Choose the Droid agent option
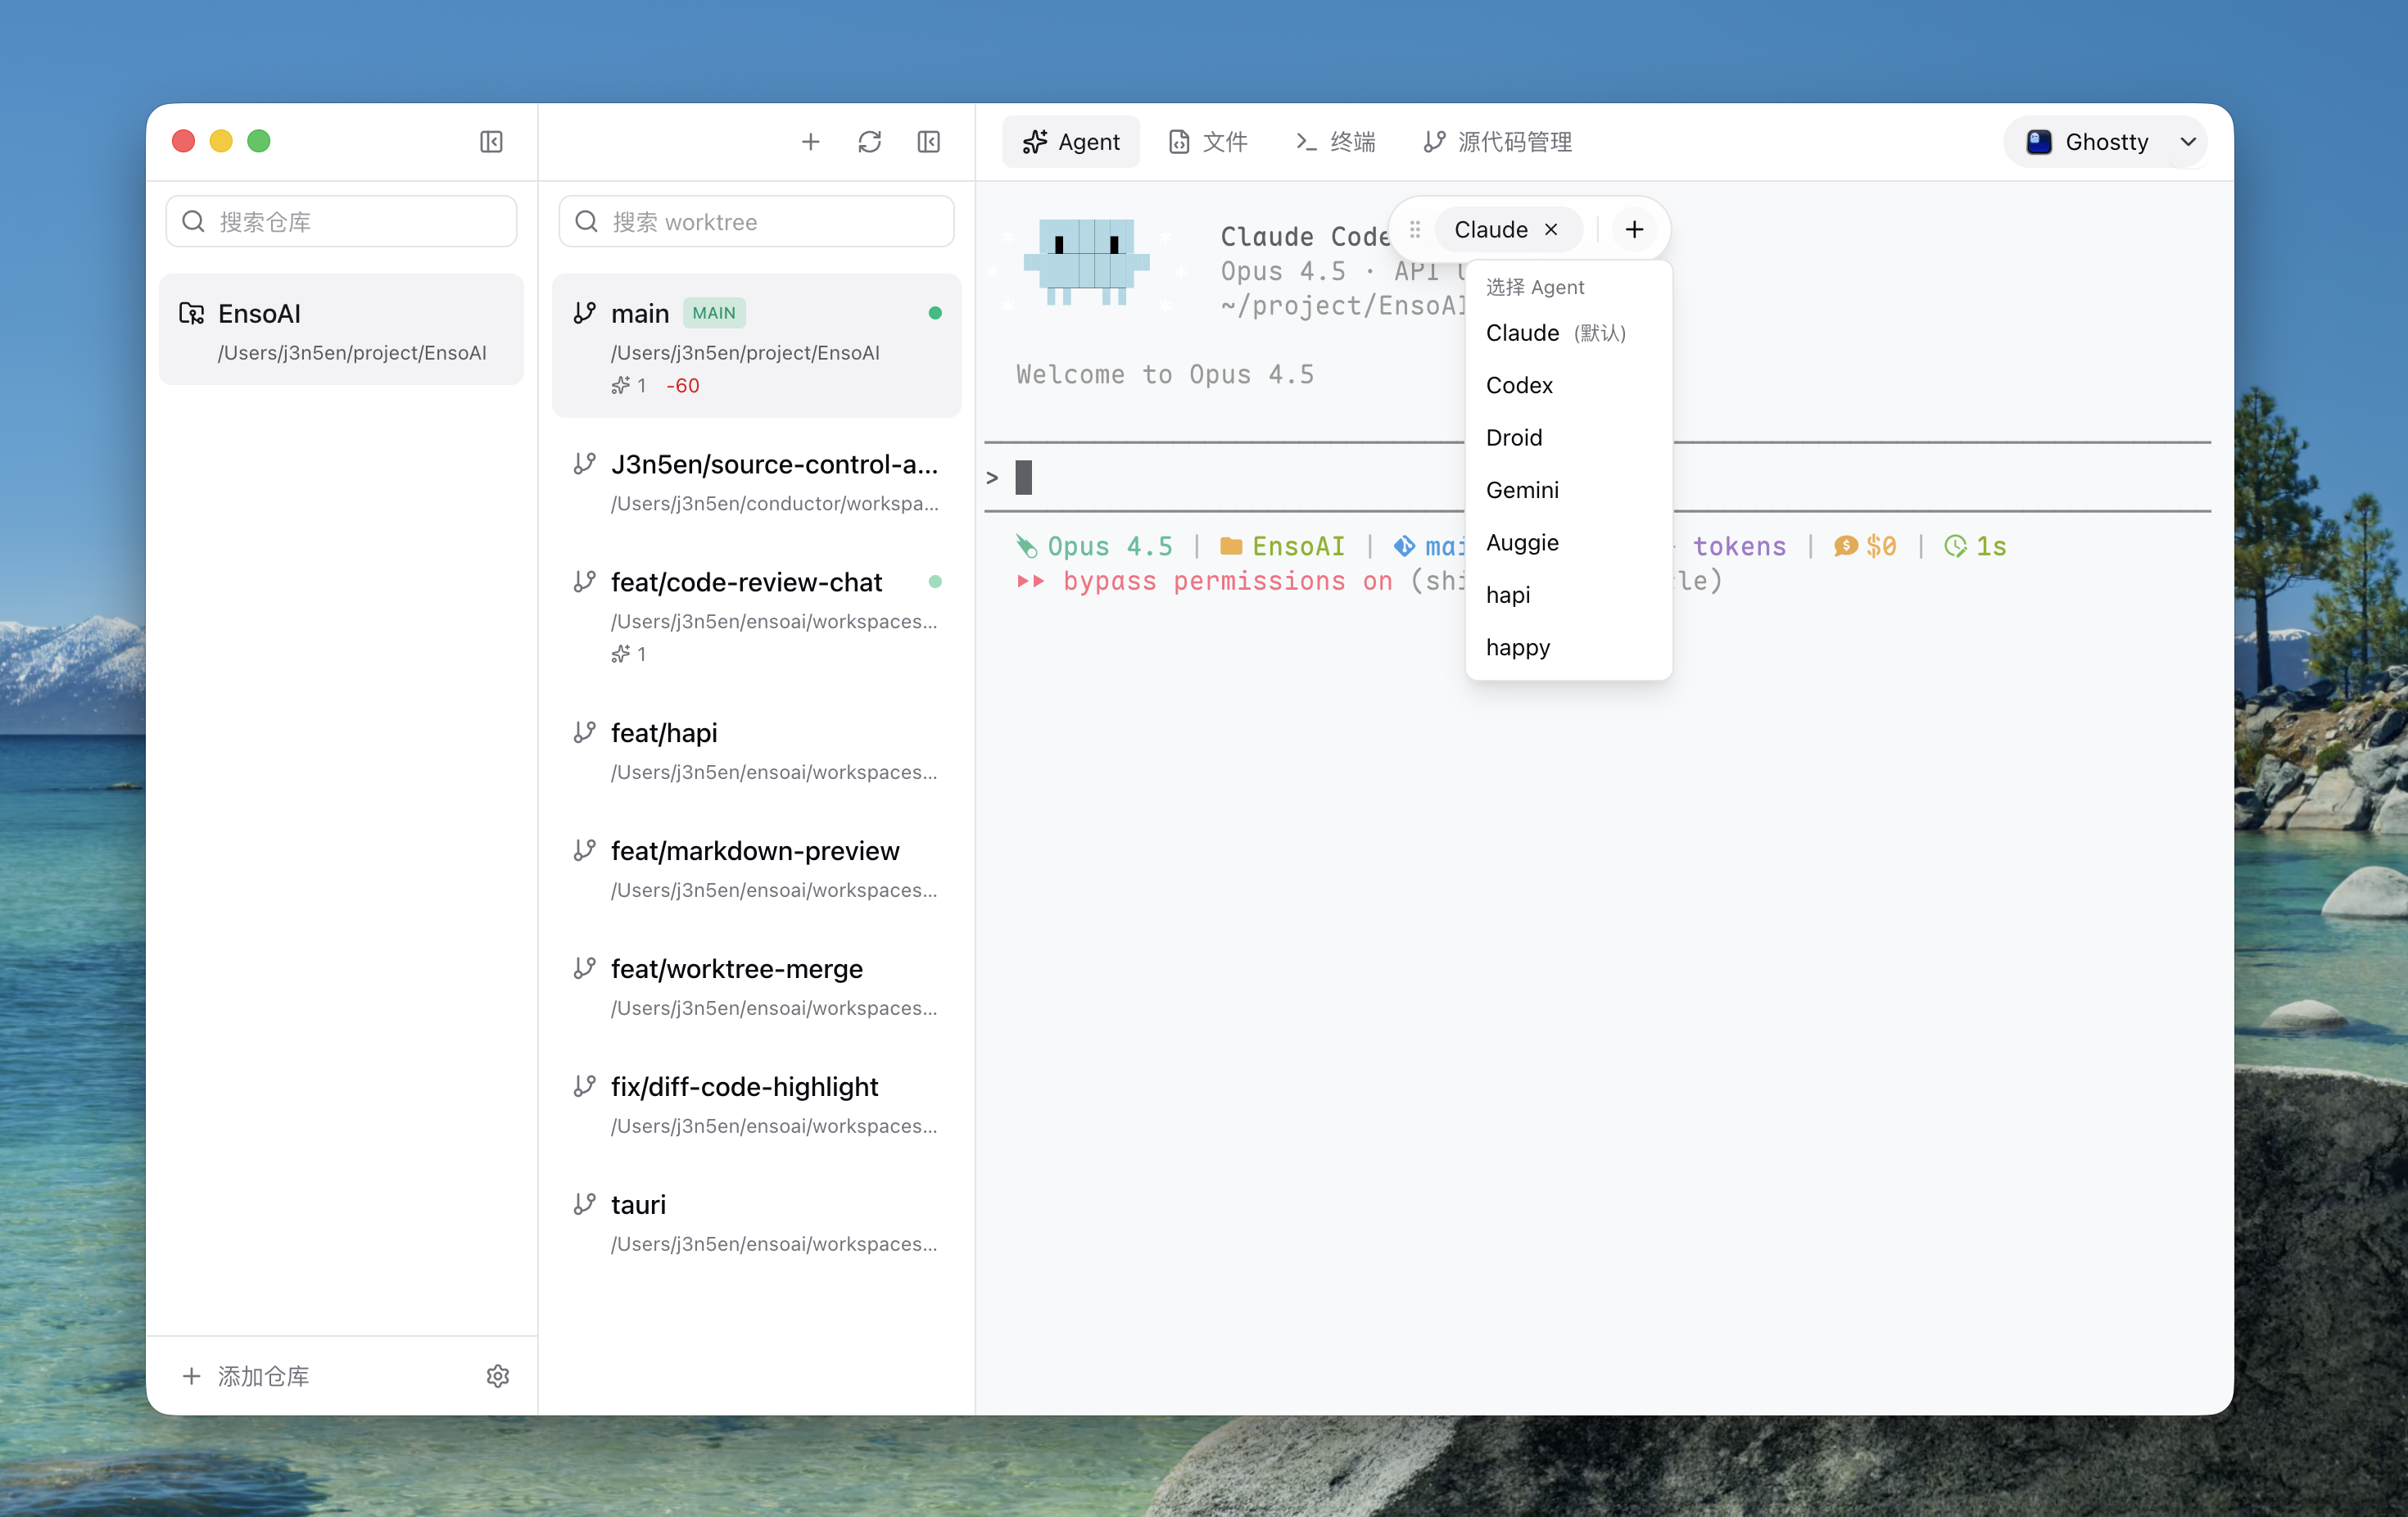The image size is (2408, 1517). coord(1514,437)
